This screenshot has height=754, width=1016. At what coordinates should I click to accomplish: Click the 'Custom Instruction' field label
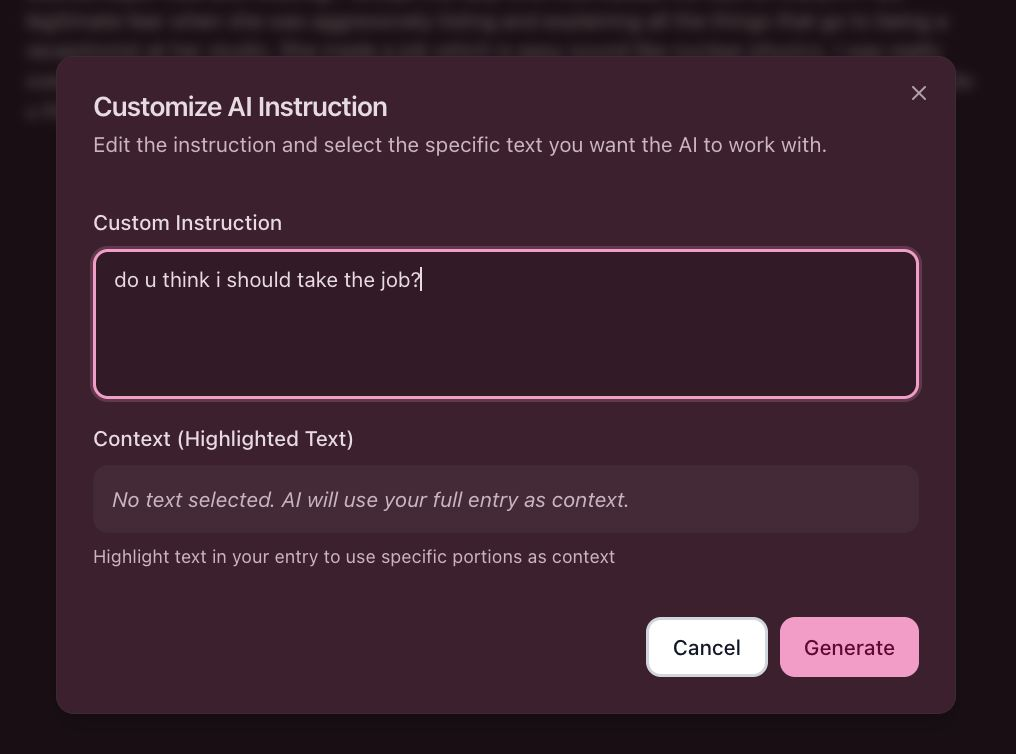coord(187,223)
